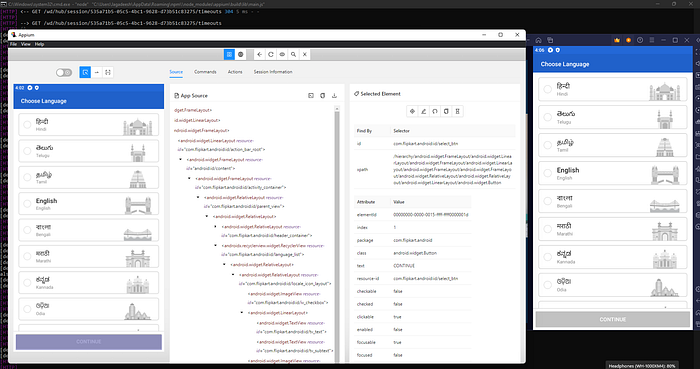Select Odia radio button in emulator

click(547, 285)
